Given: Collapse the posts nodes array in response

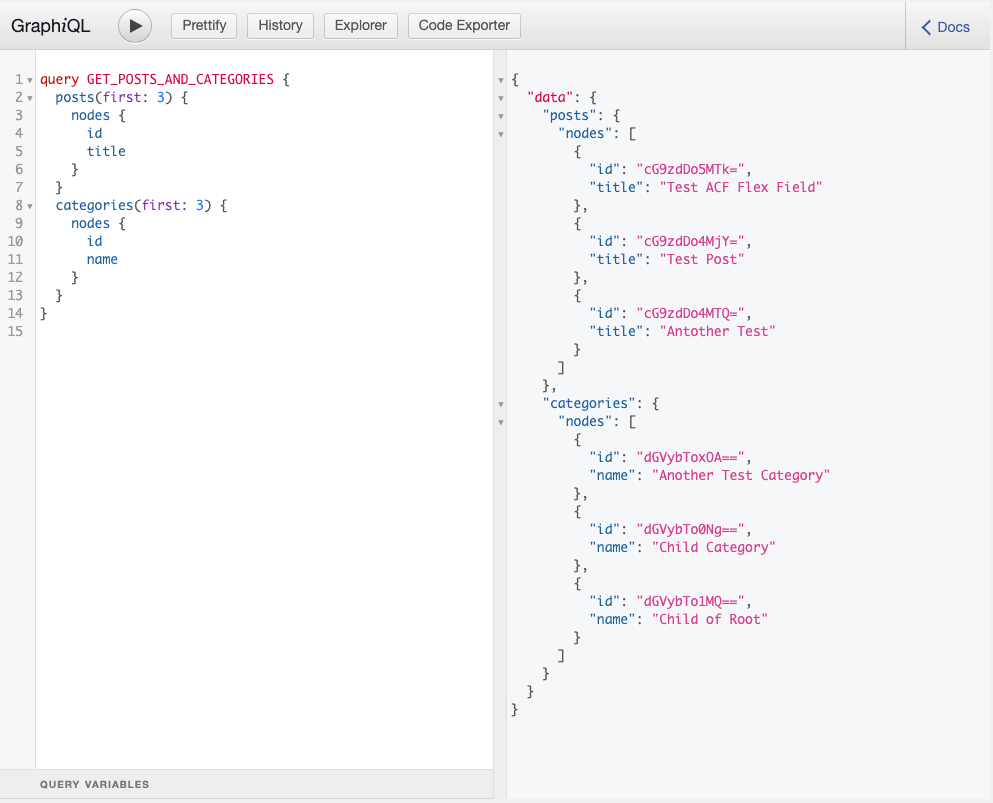Looking at the screenshot, I should tap(500, 134).
